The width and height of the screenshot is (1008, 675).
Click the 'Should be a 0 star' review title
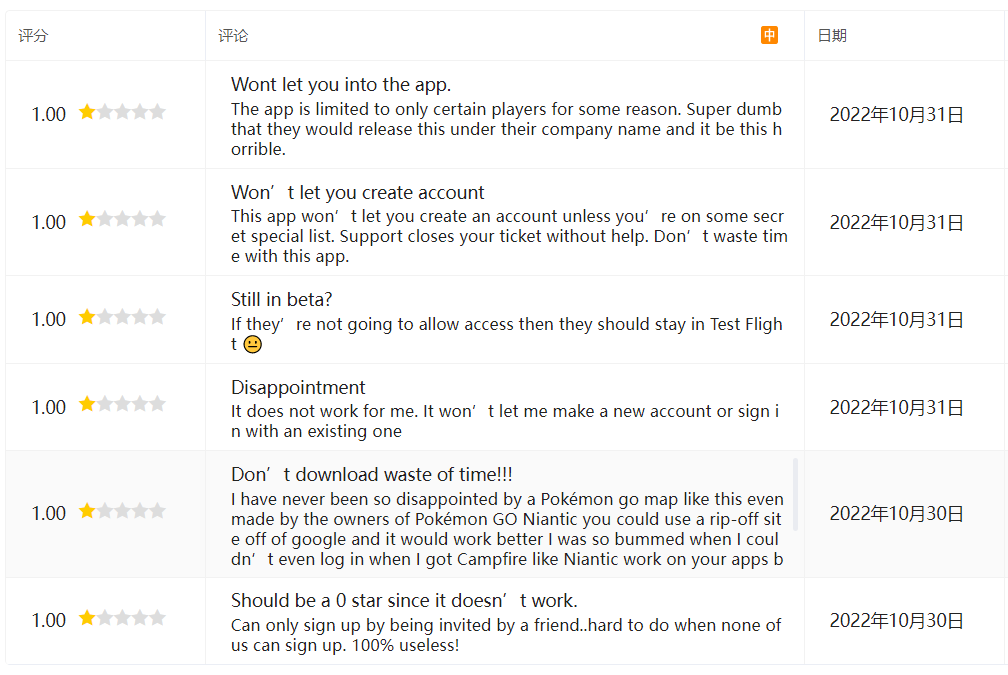click(x=404, y=601)
